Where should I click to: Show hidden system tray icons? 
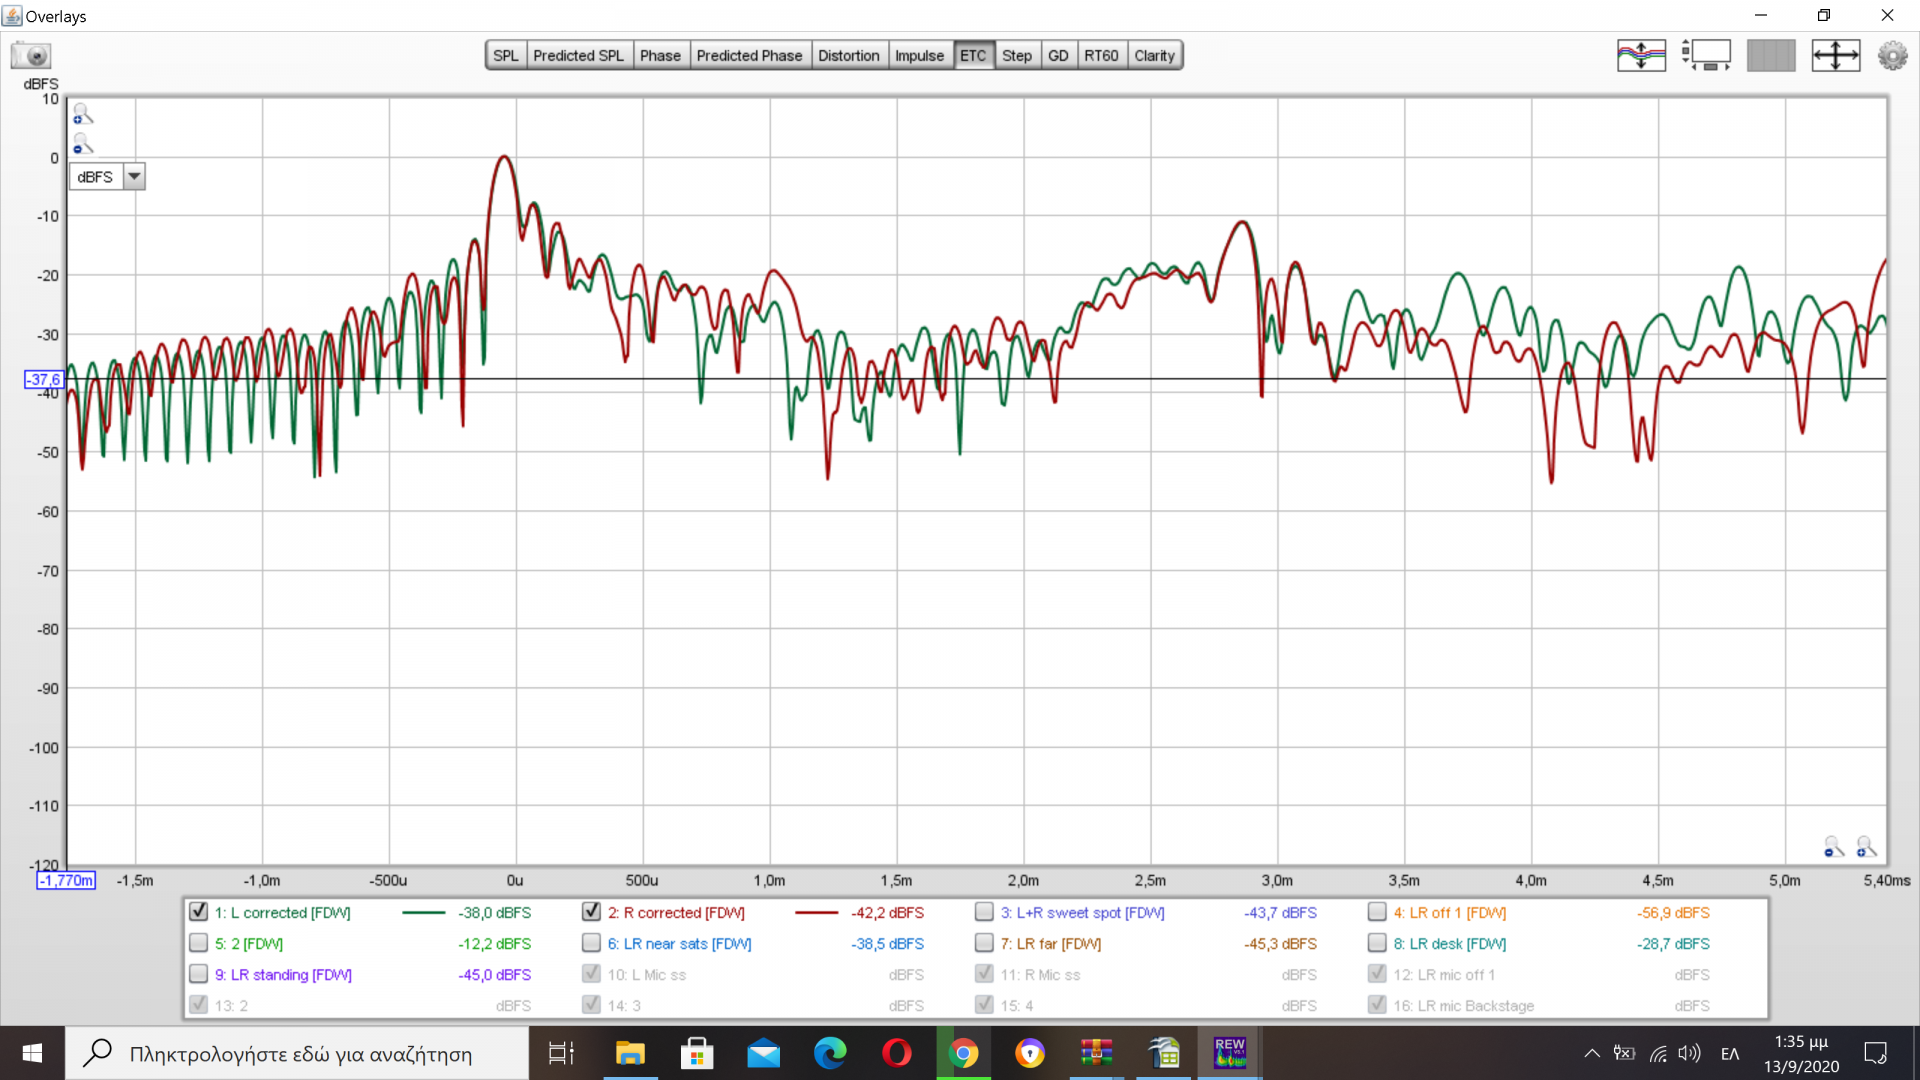pyautogui.click(x=1591, y=1053)
